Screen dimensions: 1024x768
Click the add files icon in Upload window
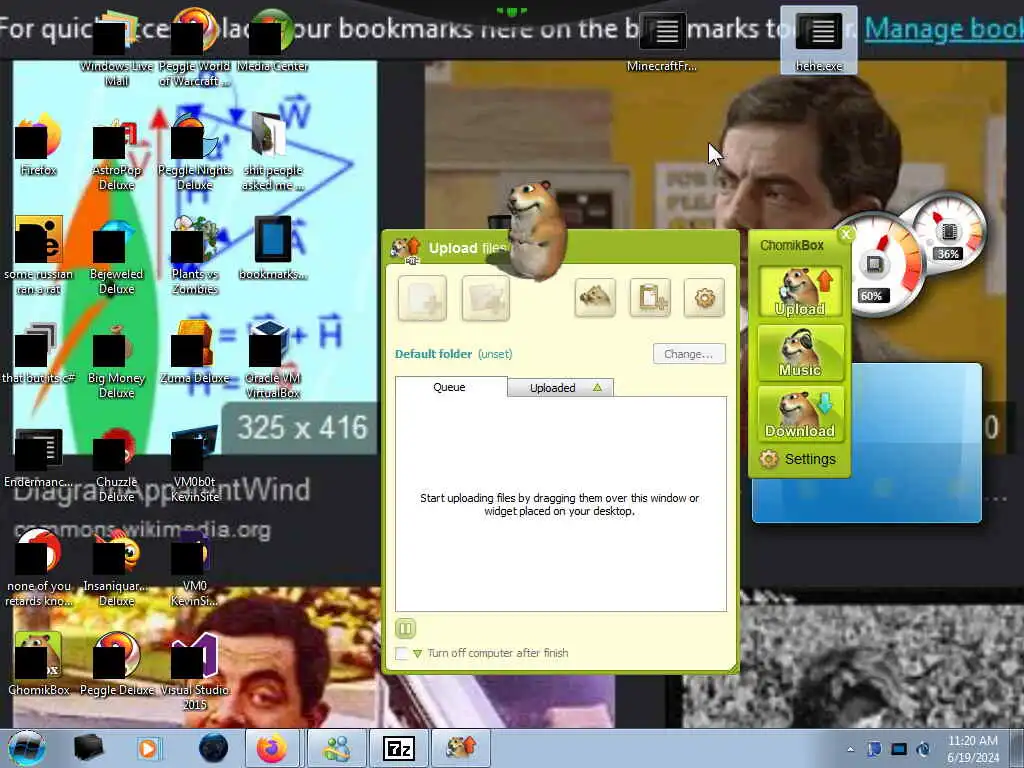pyautogui.click(x=423, y=298)
